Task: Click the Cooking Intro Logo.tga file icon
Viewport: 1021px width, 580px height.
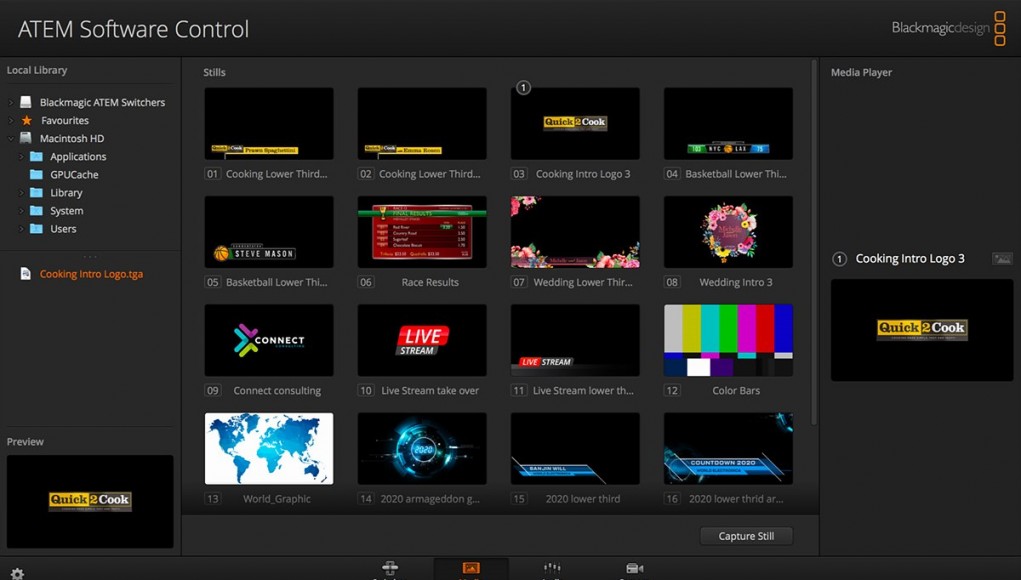Action: pyautogui.click(x=26, y=274)
